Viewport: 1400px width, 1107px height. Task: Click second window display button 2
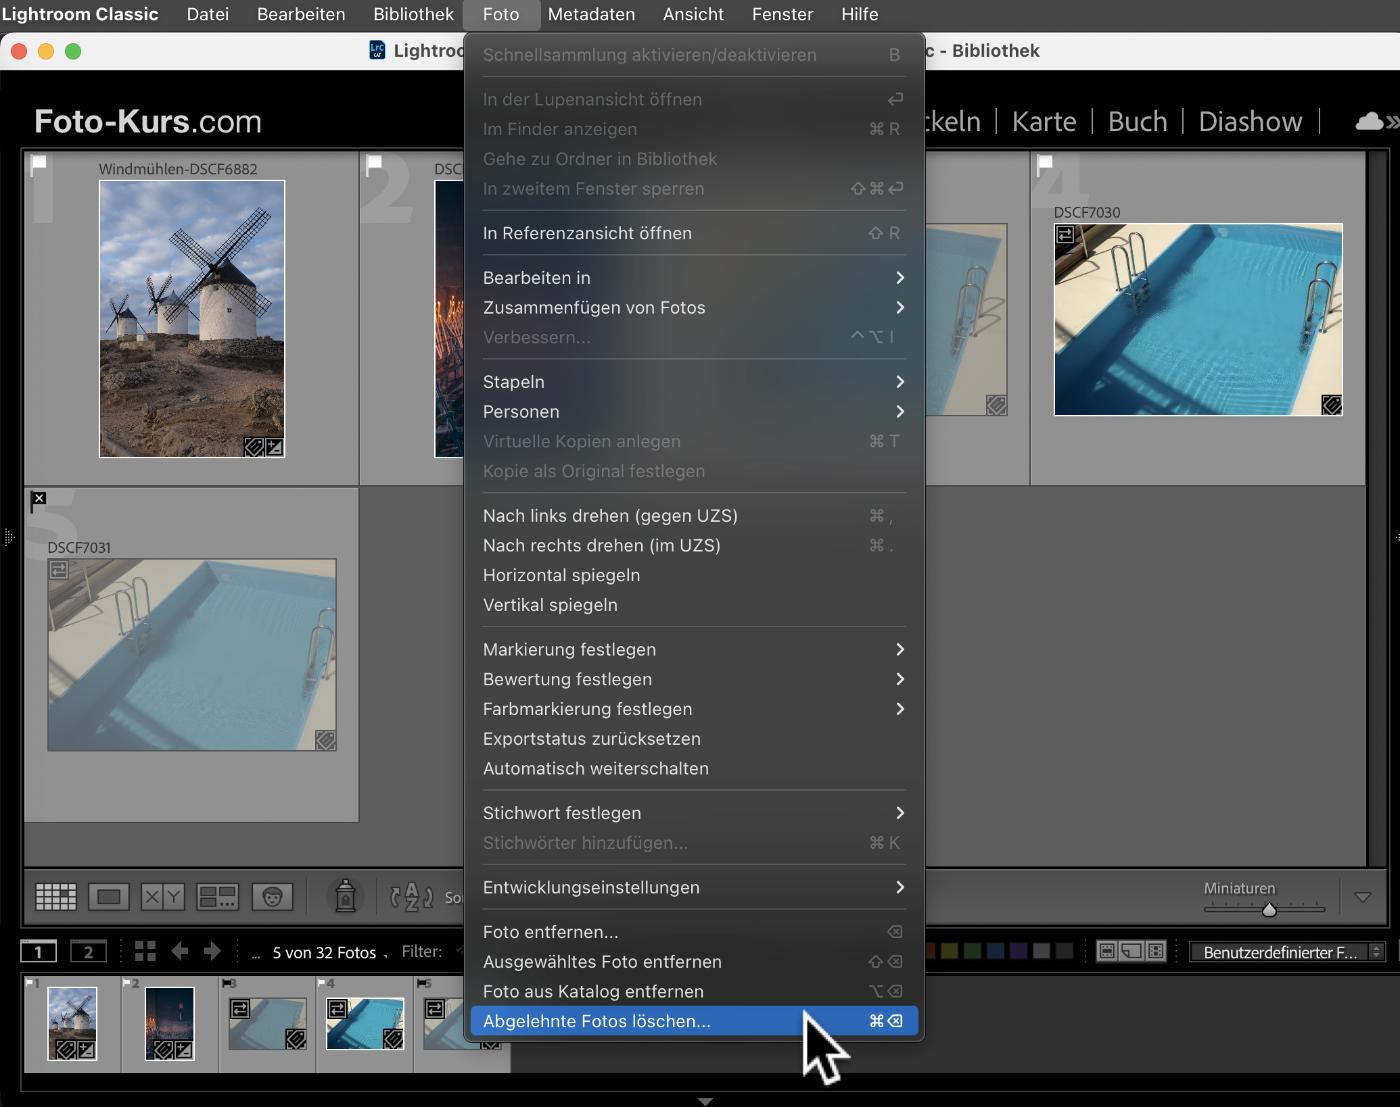[x=88, y=952]
